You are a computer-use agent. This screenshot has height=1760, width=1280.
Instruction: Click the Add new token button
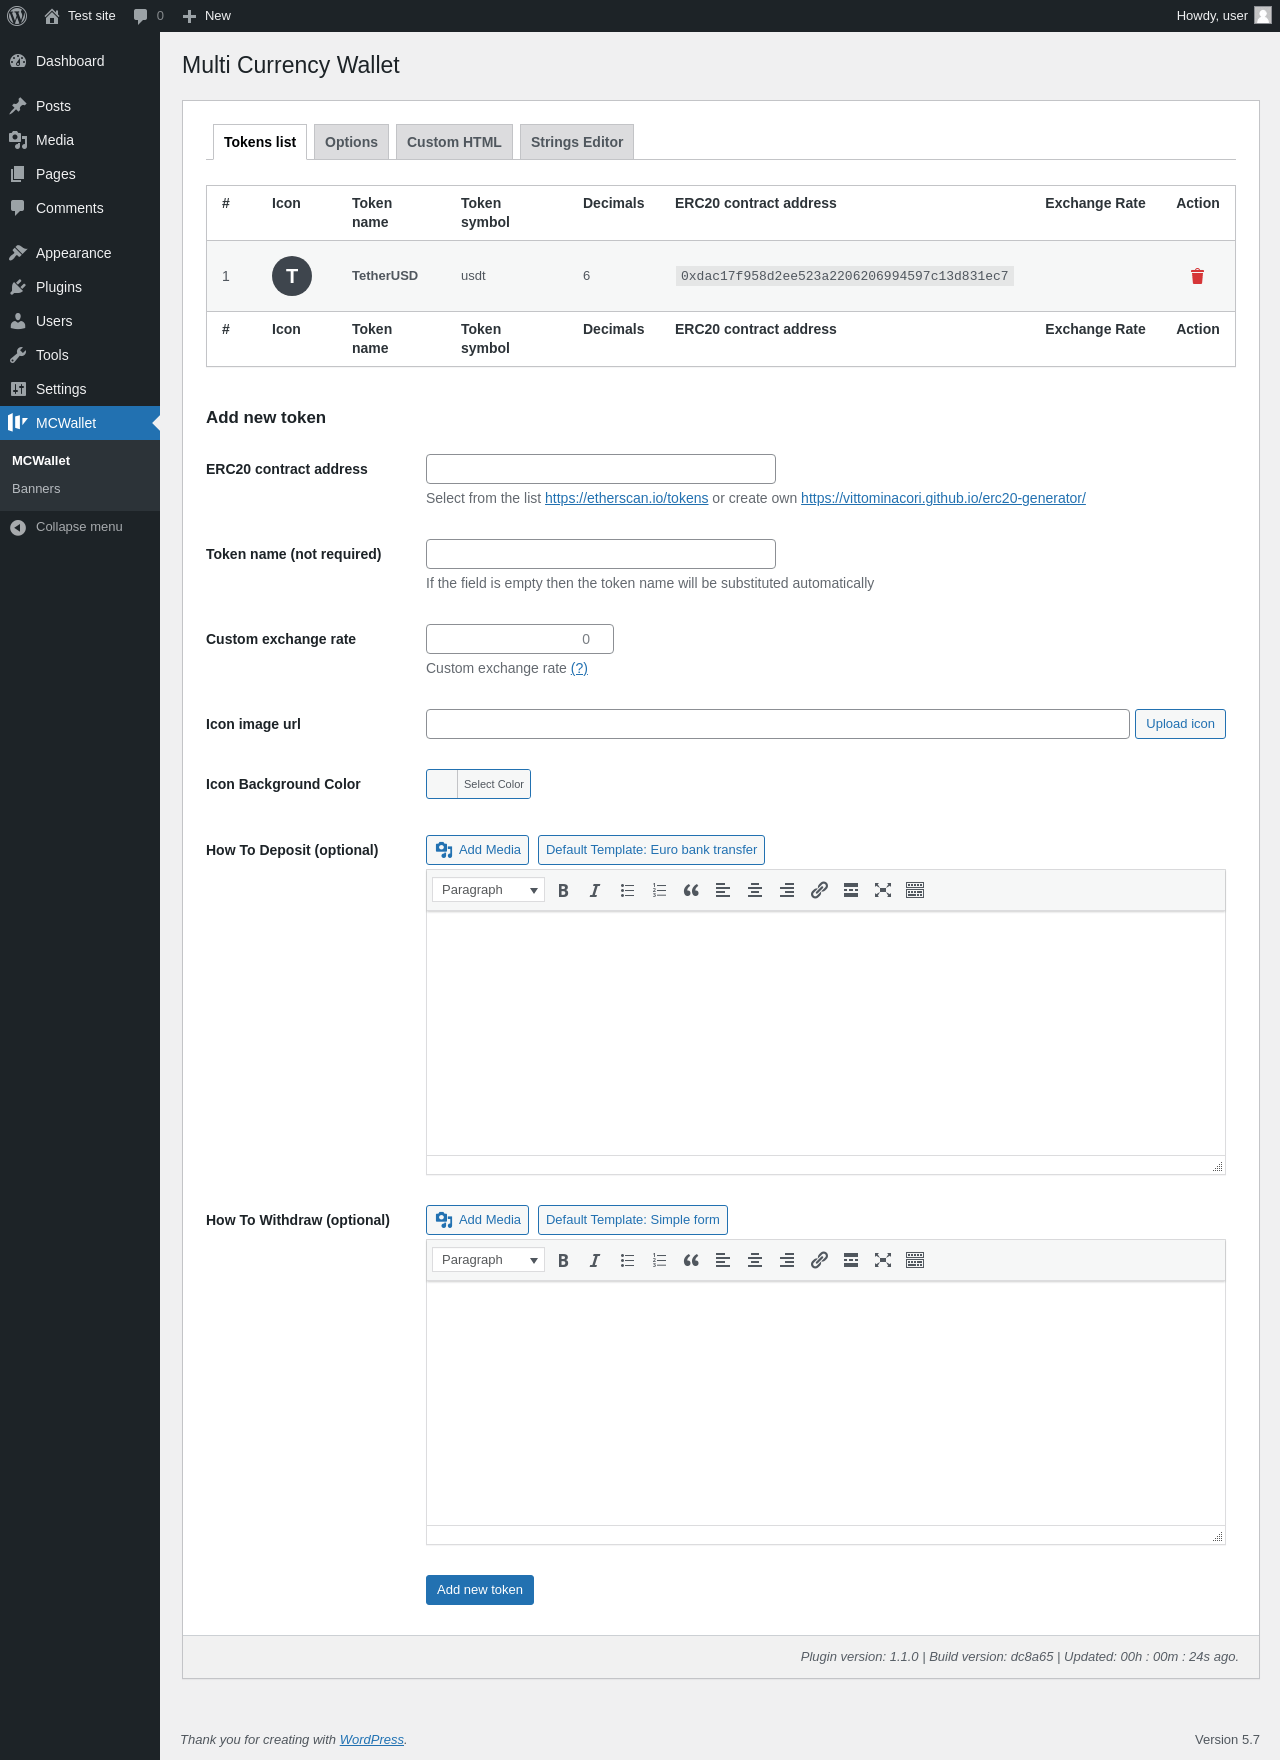click(x=480, y=1590)
